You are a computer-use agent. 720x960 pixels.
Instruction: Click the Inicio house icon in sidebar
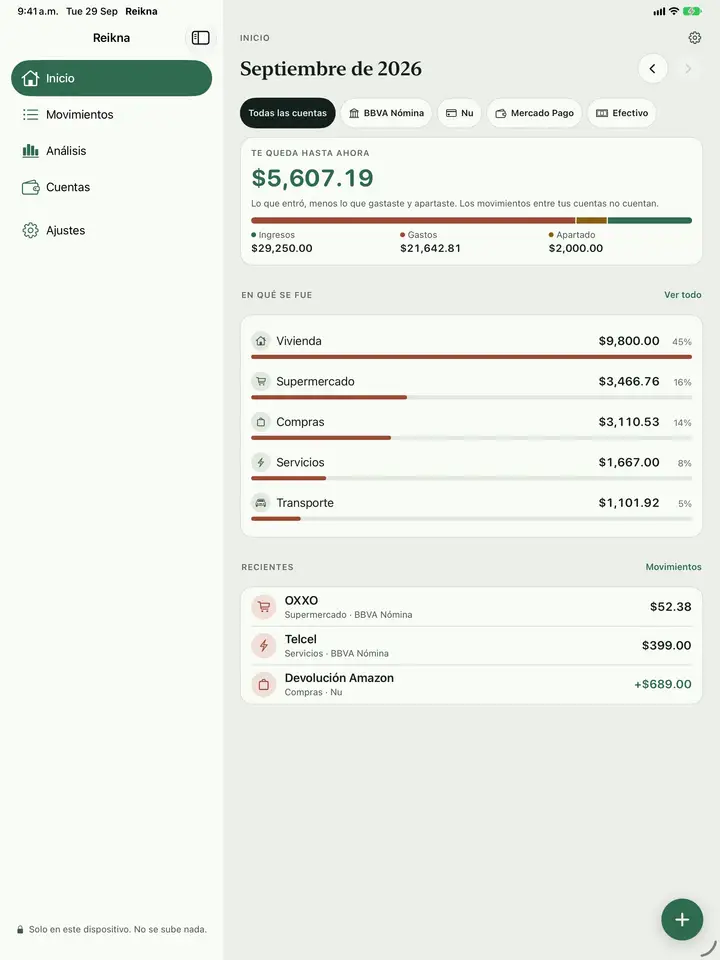[30, 78]
